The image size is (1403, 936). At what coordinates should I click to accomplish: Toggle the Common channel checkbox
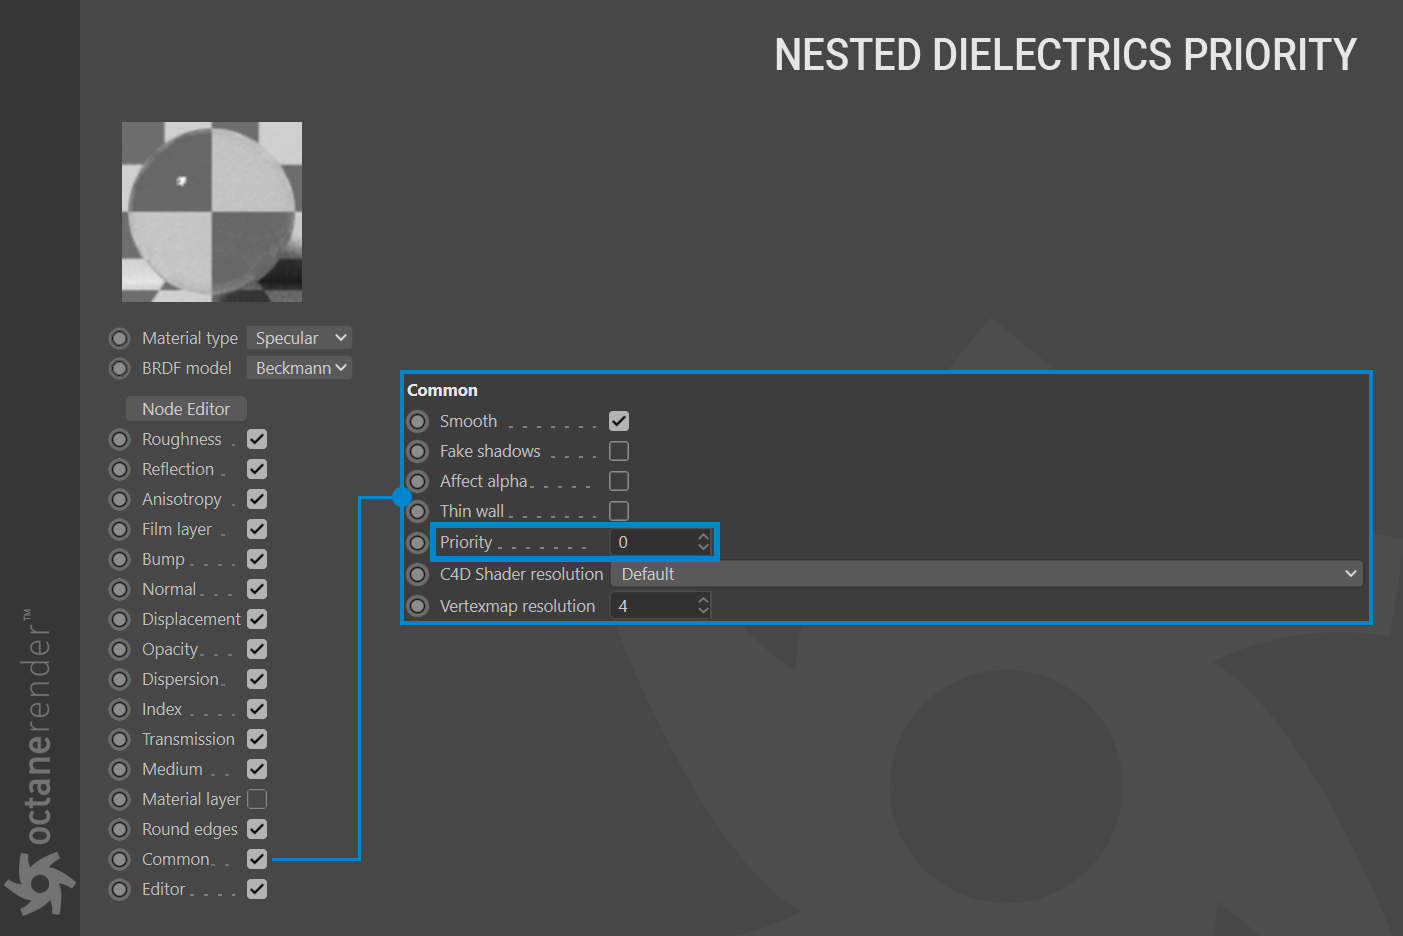pos(257,859)
